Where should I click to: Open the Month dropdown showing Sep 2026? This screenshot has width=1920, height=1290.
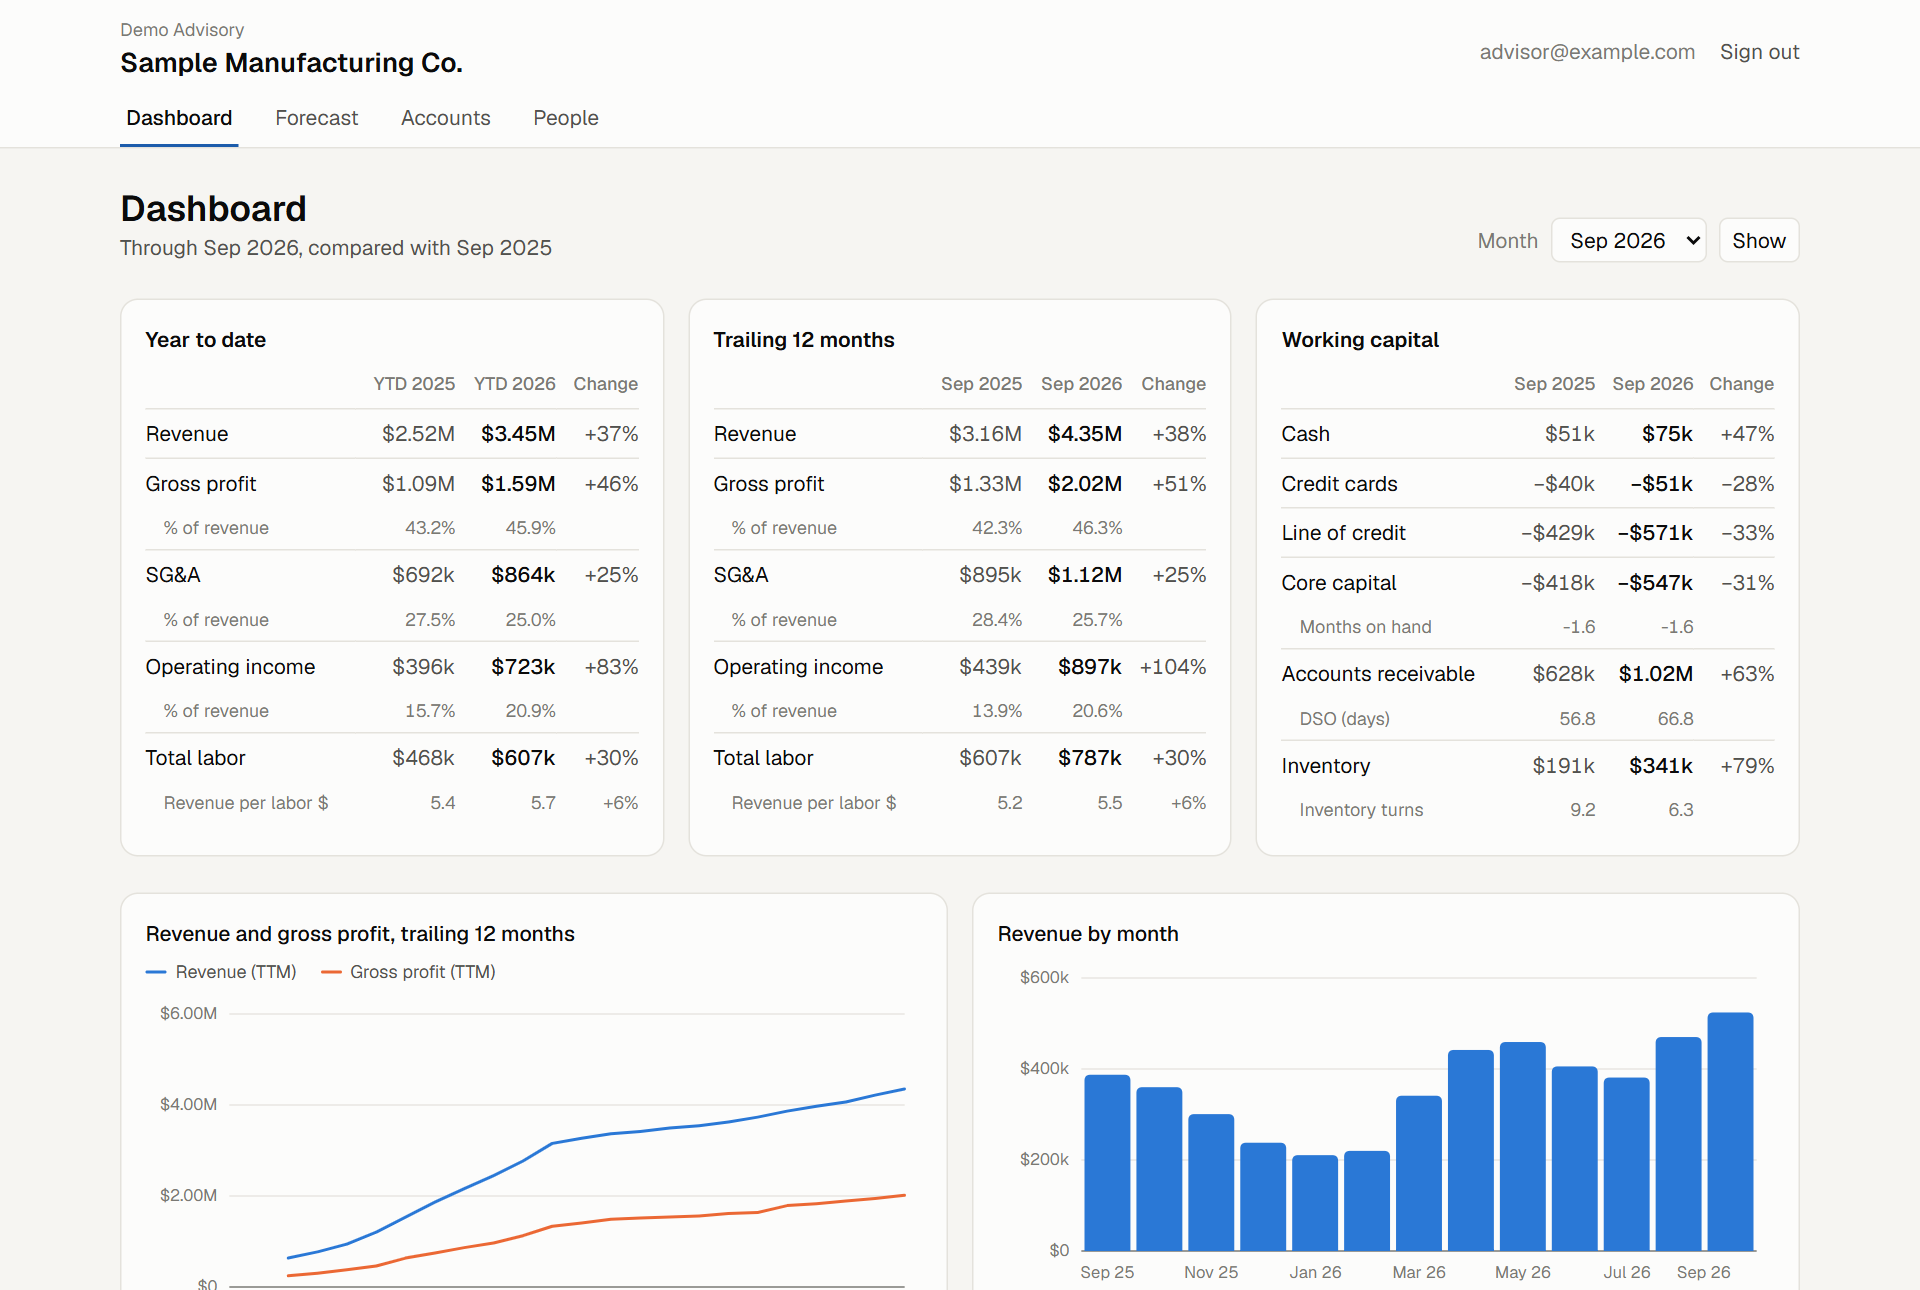coord(1628,240)
